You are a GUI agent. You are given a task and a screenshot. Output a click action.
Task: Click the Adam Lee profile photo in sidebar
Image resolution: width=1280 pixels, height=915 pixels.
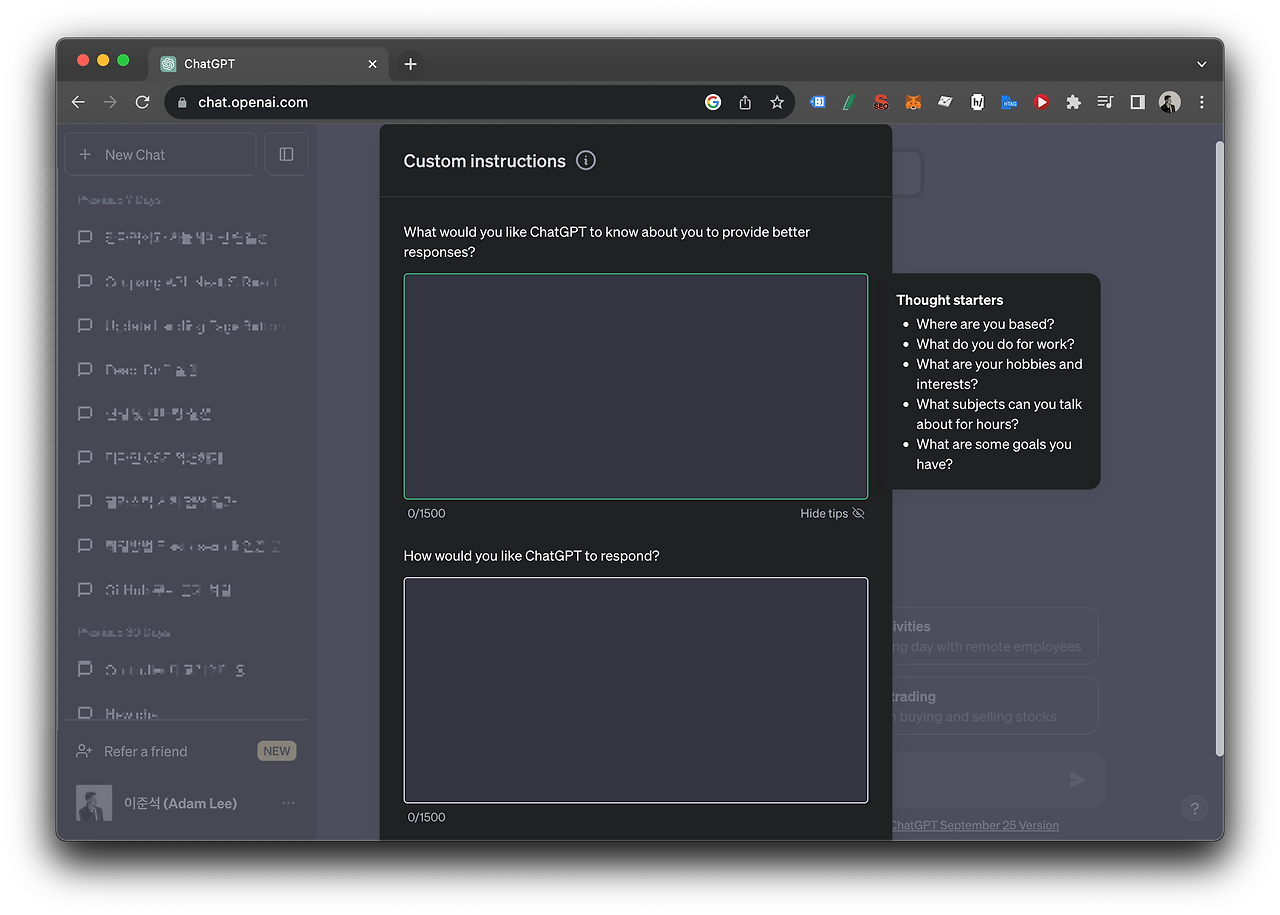(x=94, y=803)
